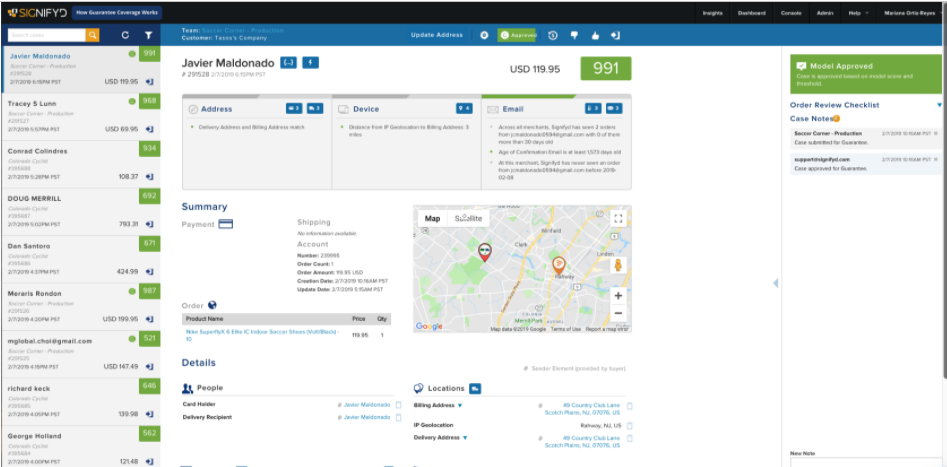Screen dimensions: 947x467
Task: Click the lightning bolt badge beside Javier Maldonado
Action: click(x=310, y=62)
